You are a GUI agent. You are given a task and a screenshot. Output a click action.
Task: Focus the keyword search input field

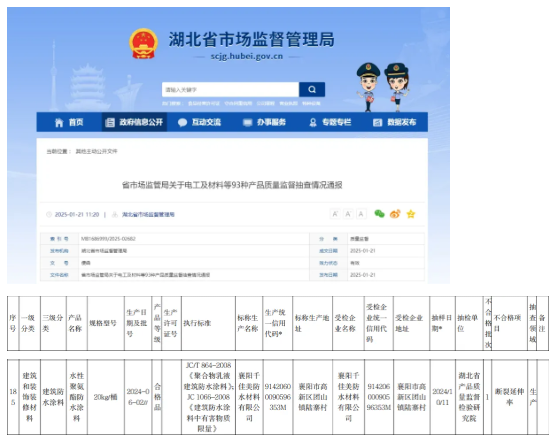click(230, 89)
